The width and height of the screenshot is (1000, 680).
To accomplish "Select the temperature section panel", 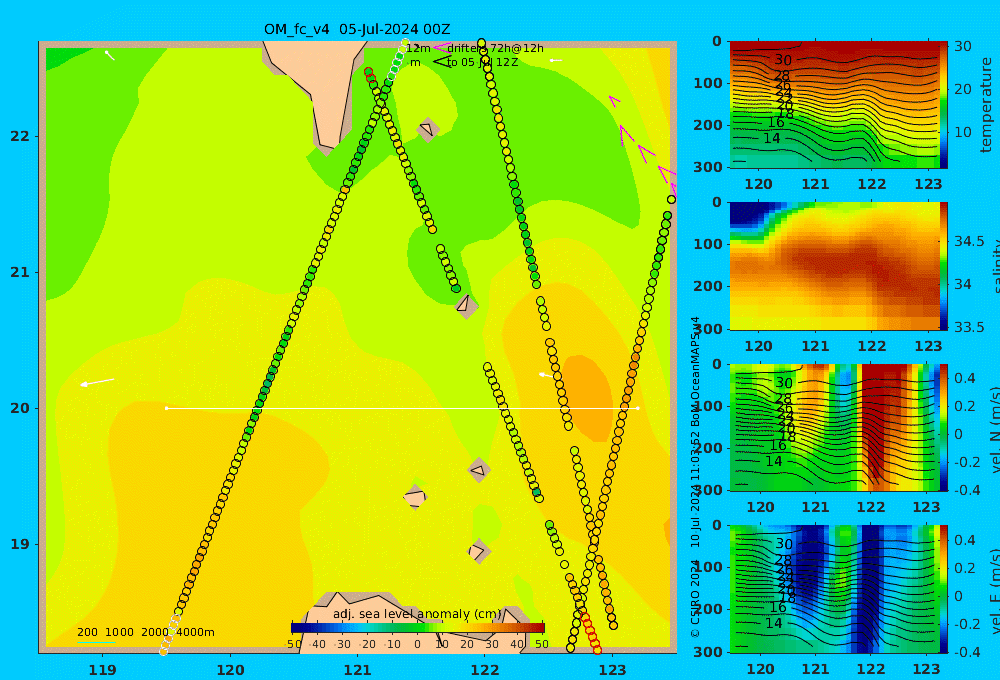I will [x=834, y=105].
